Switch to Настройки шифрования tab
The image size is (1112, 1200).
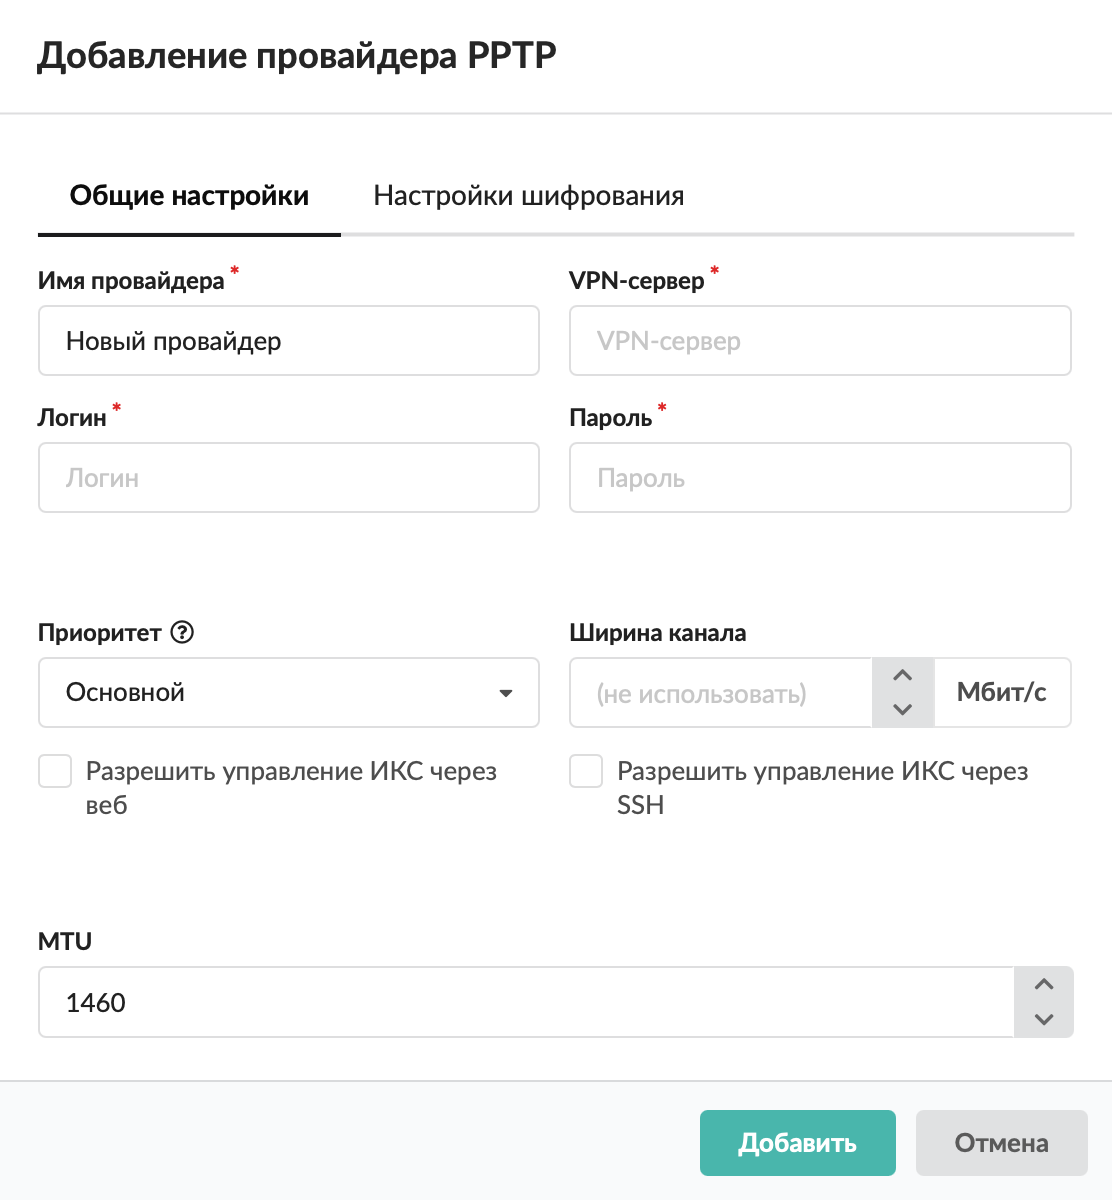[528, 196]
